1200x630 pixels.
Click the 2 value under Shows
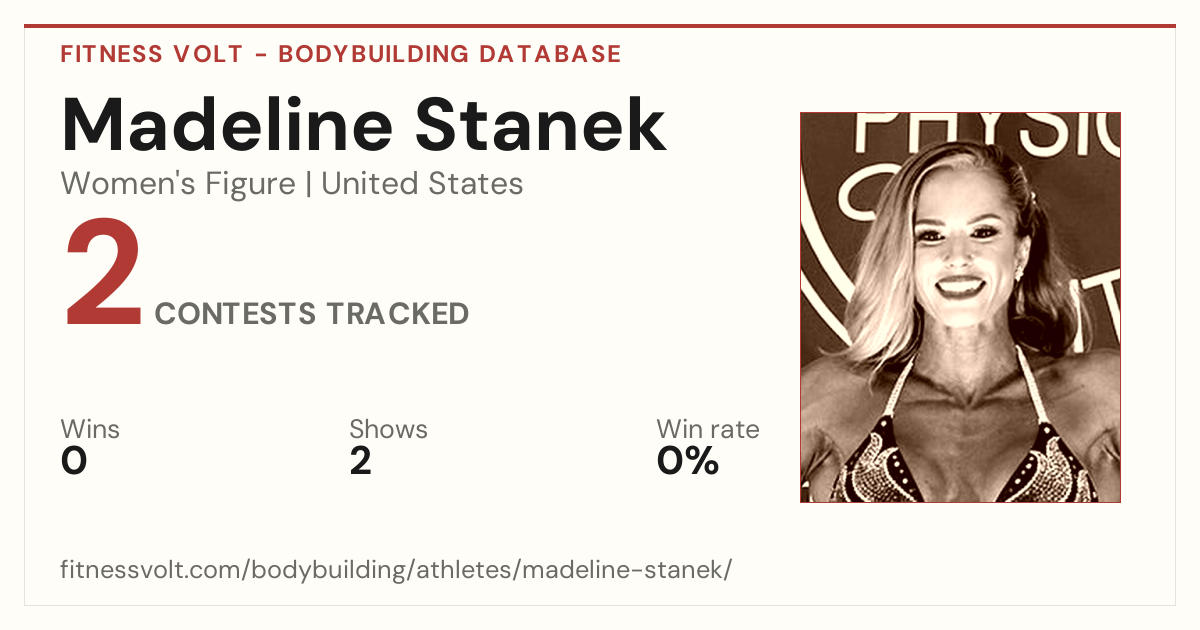[361, 461]
